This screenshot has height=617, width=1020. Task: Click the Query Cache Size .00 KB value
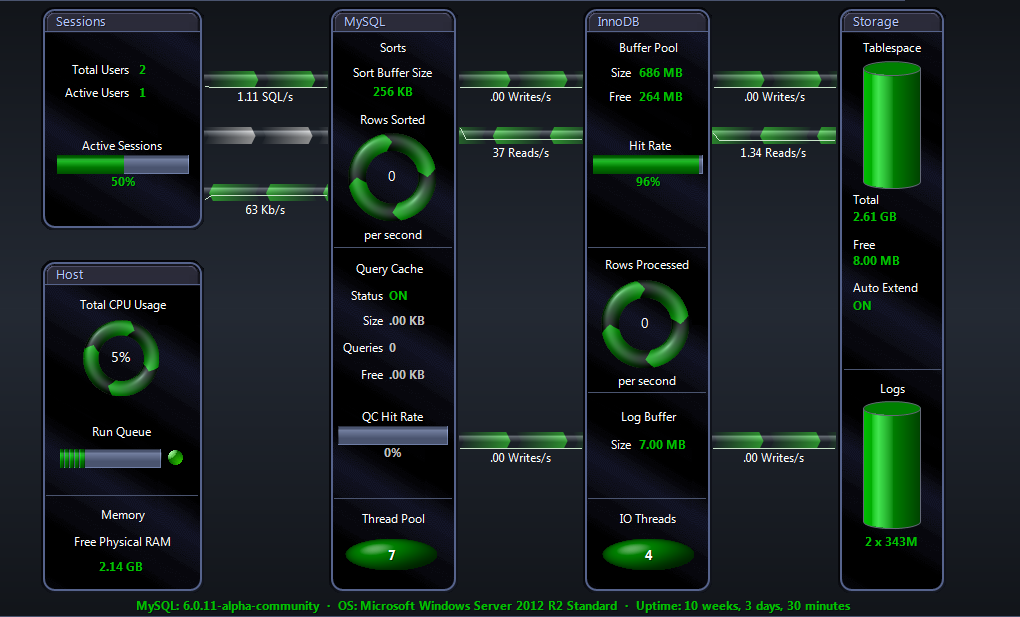pos(407,321)
